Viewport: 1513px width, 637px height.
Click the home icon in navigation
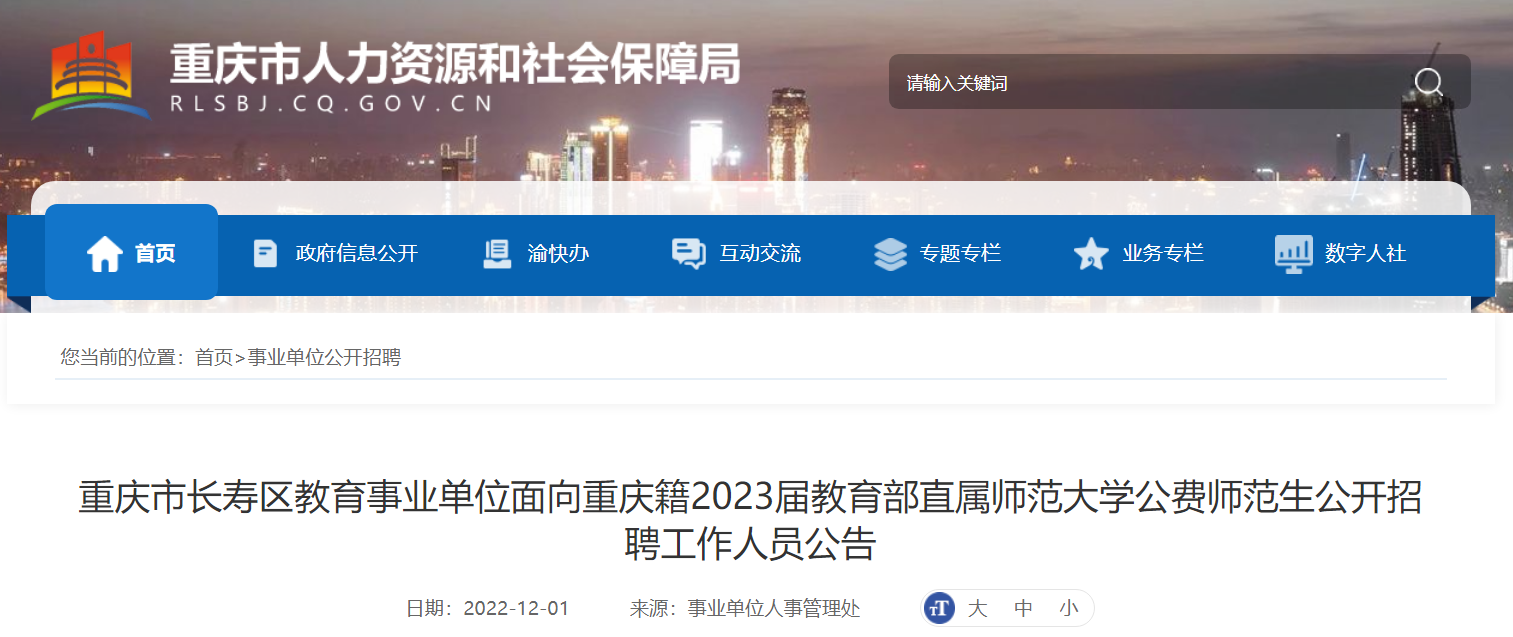105,254
